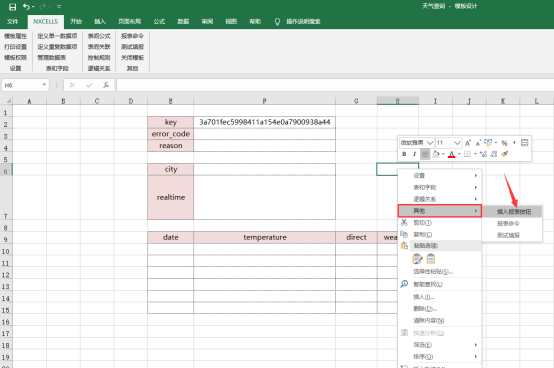
Task: Click 管理数据表 in the ribbon
Action: [52, 58]
